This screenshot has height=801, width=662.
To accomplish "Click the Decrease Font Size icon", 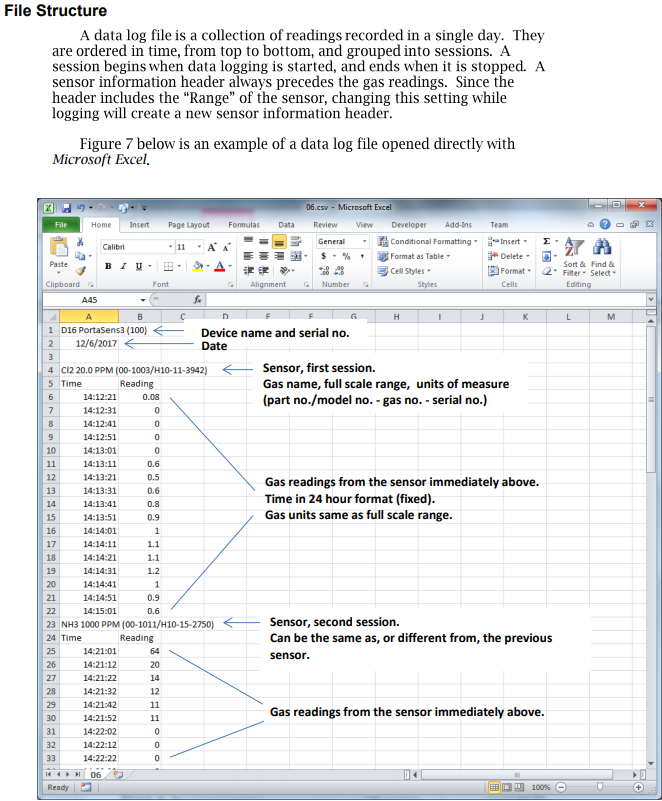I will tap(226, 247).
